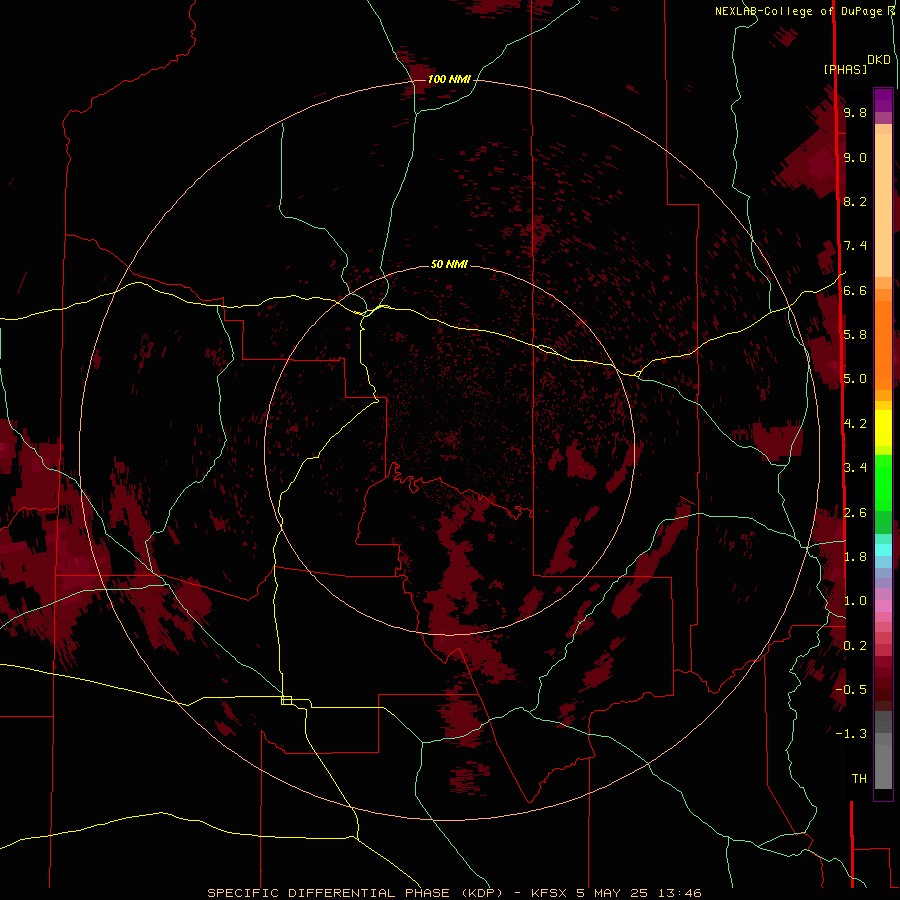Screen dimensions: 900x900
Task: Click the "KFSX" radar site identifier
Action: (551, 893)
